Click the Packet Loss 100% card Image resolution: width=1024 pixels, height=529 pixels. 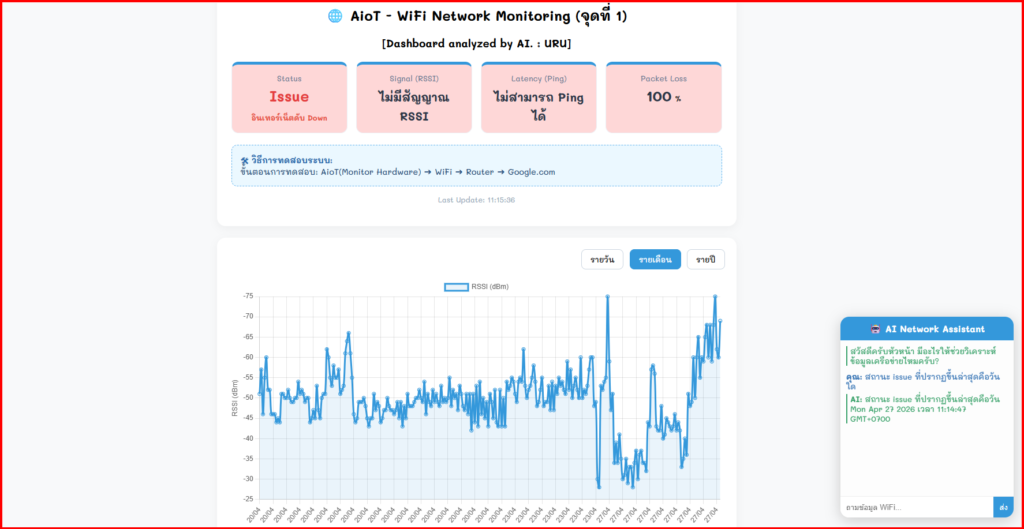(x=663, y=97)
